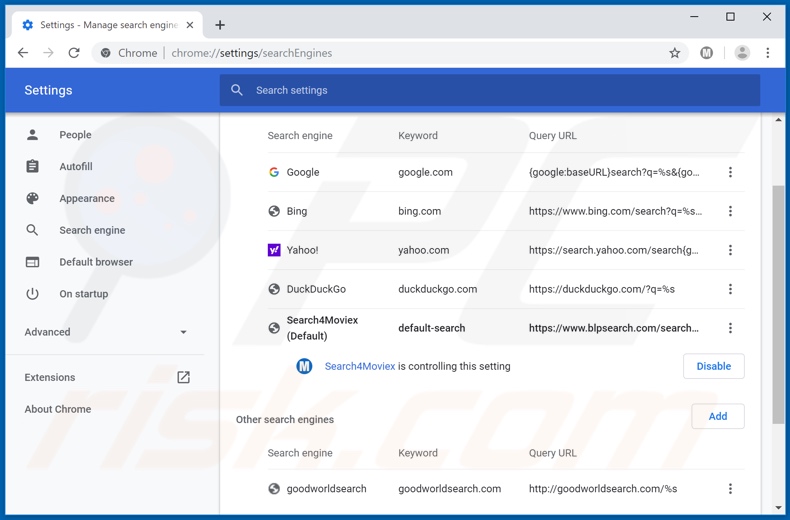Maximize the Chrome window
Screen dimensions: 790x520
tap(730, 17)
